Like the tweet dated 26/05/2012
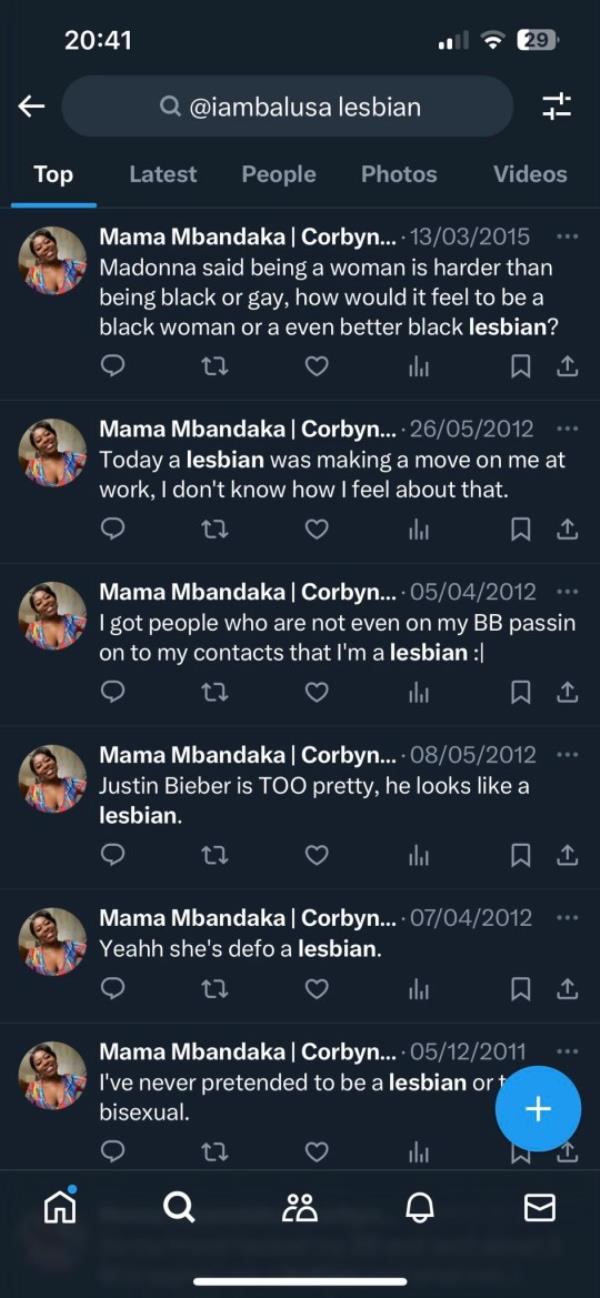Screen dimensions: 600x1298 click(316, 529)
